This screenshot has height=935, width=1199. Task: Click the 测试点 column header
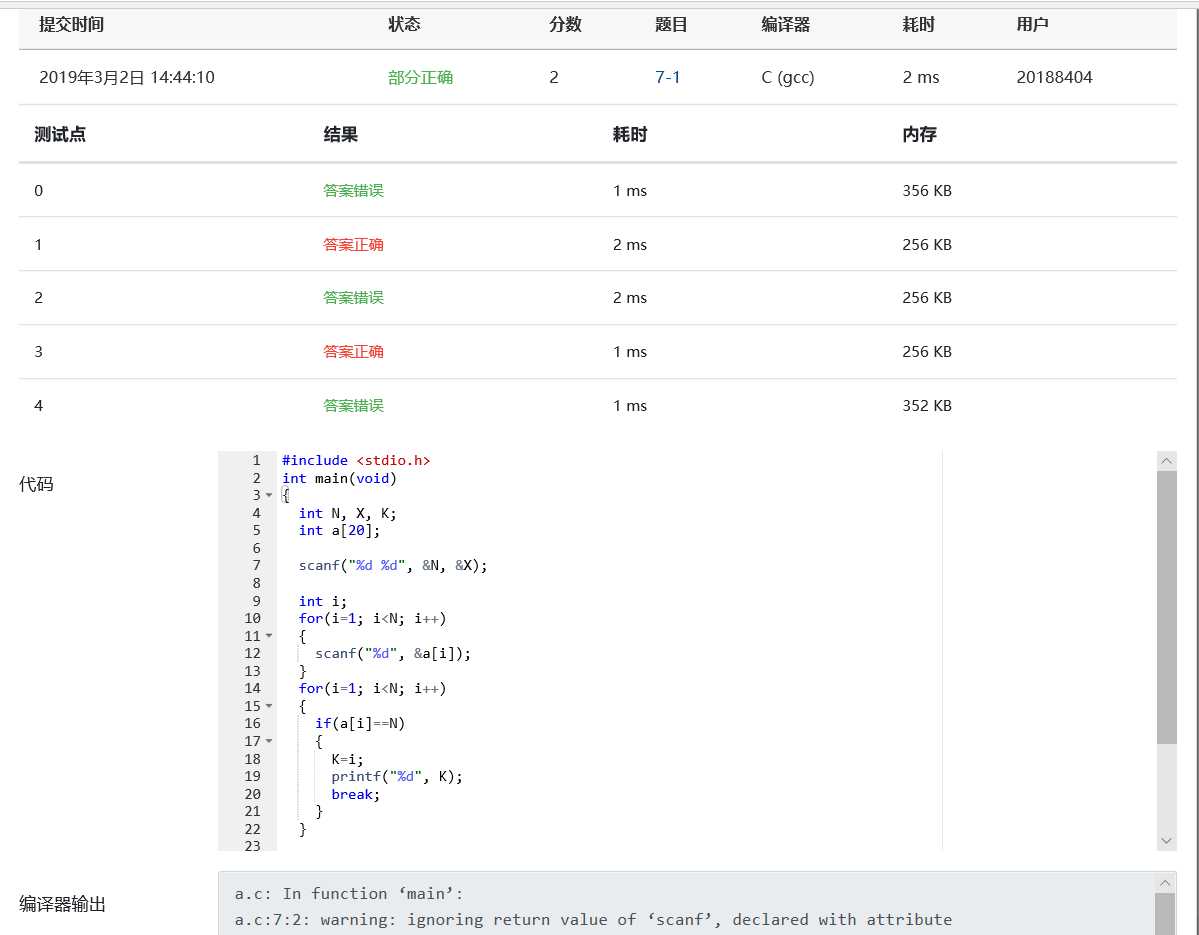60,134
